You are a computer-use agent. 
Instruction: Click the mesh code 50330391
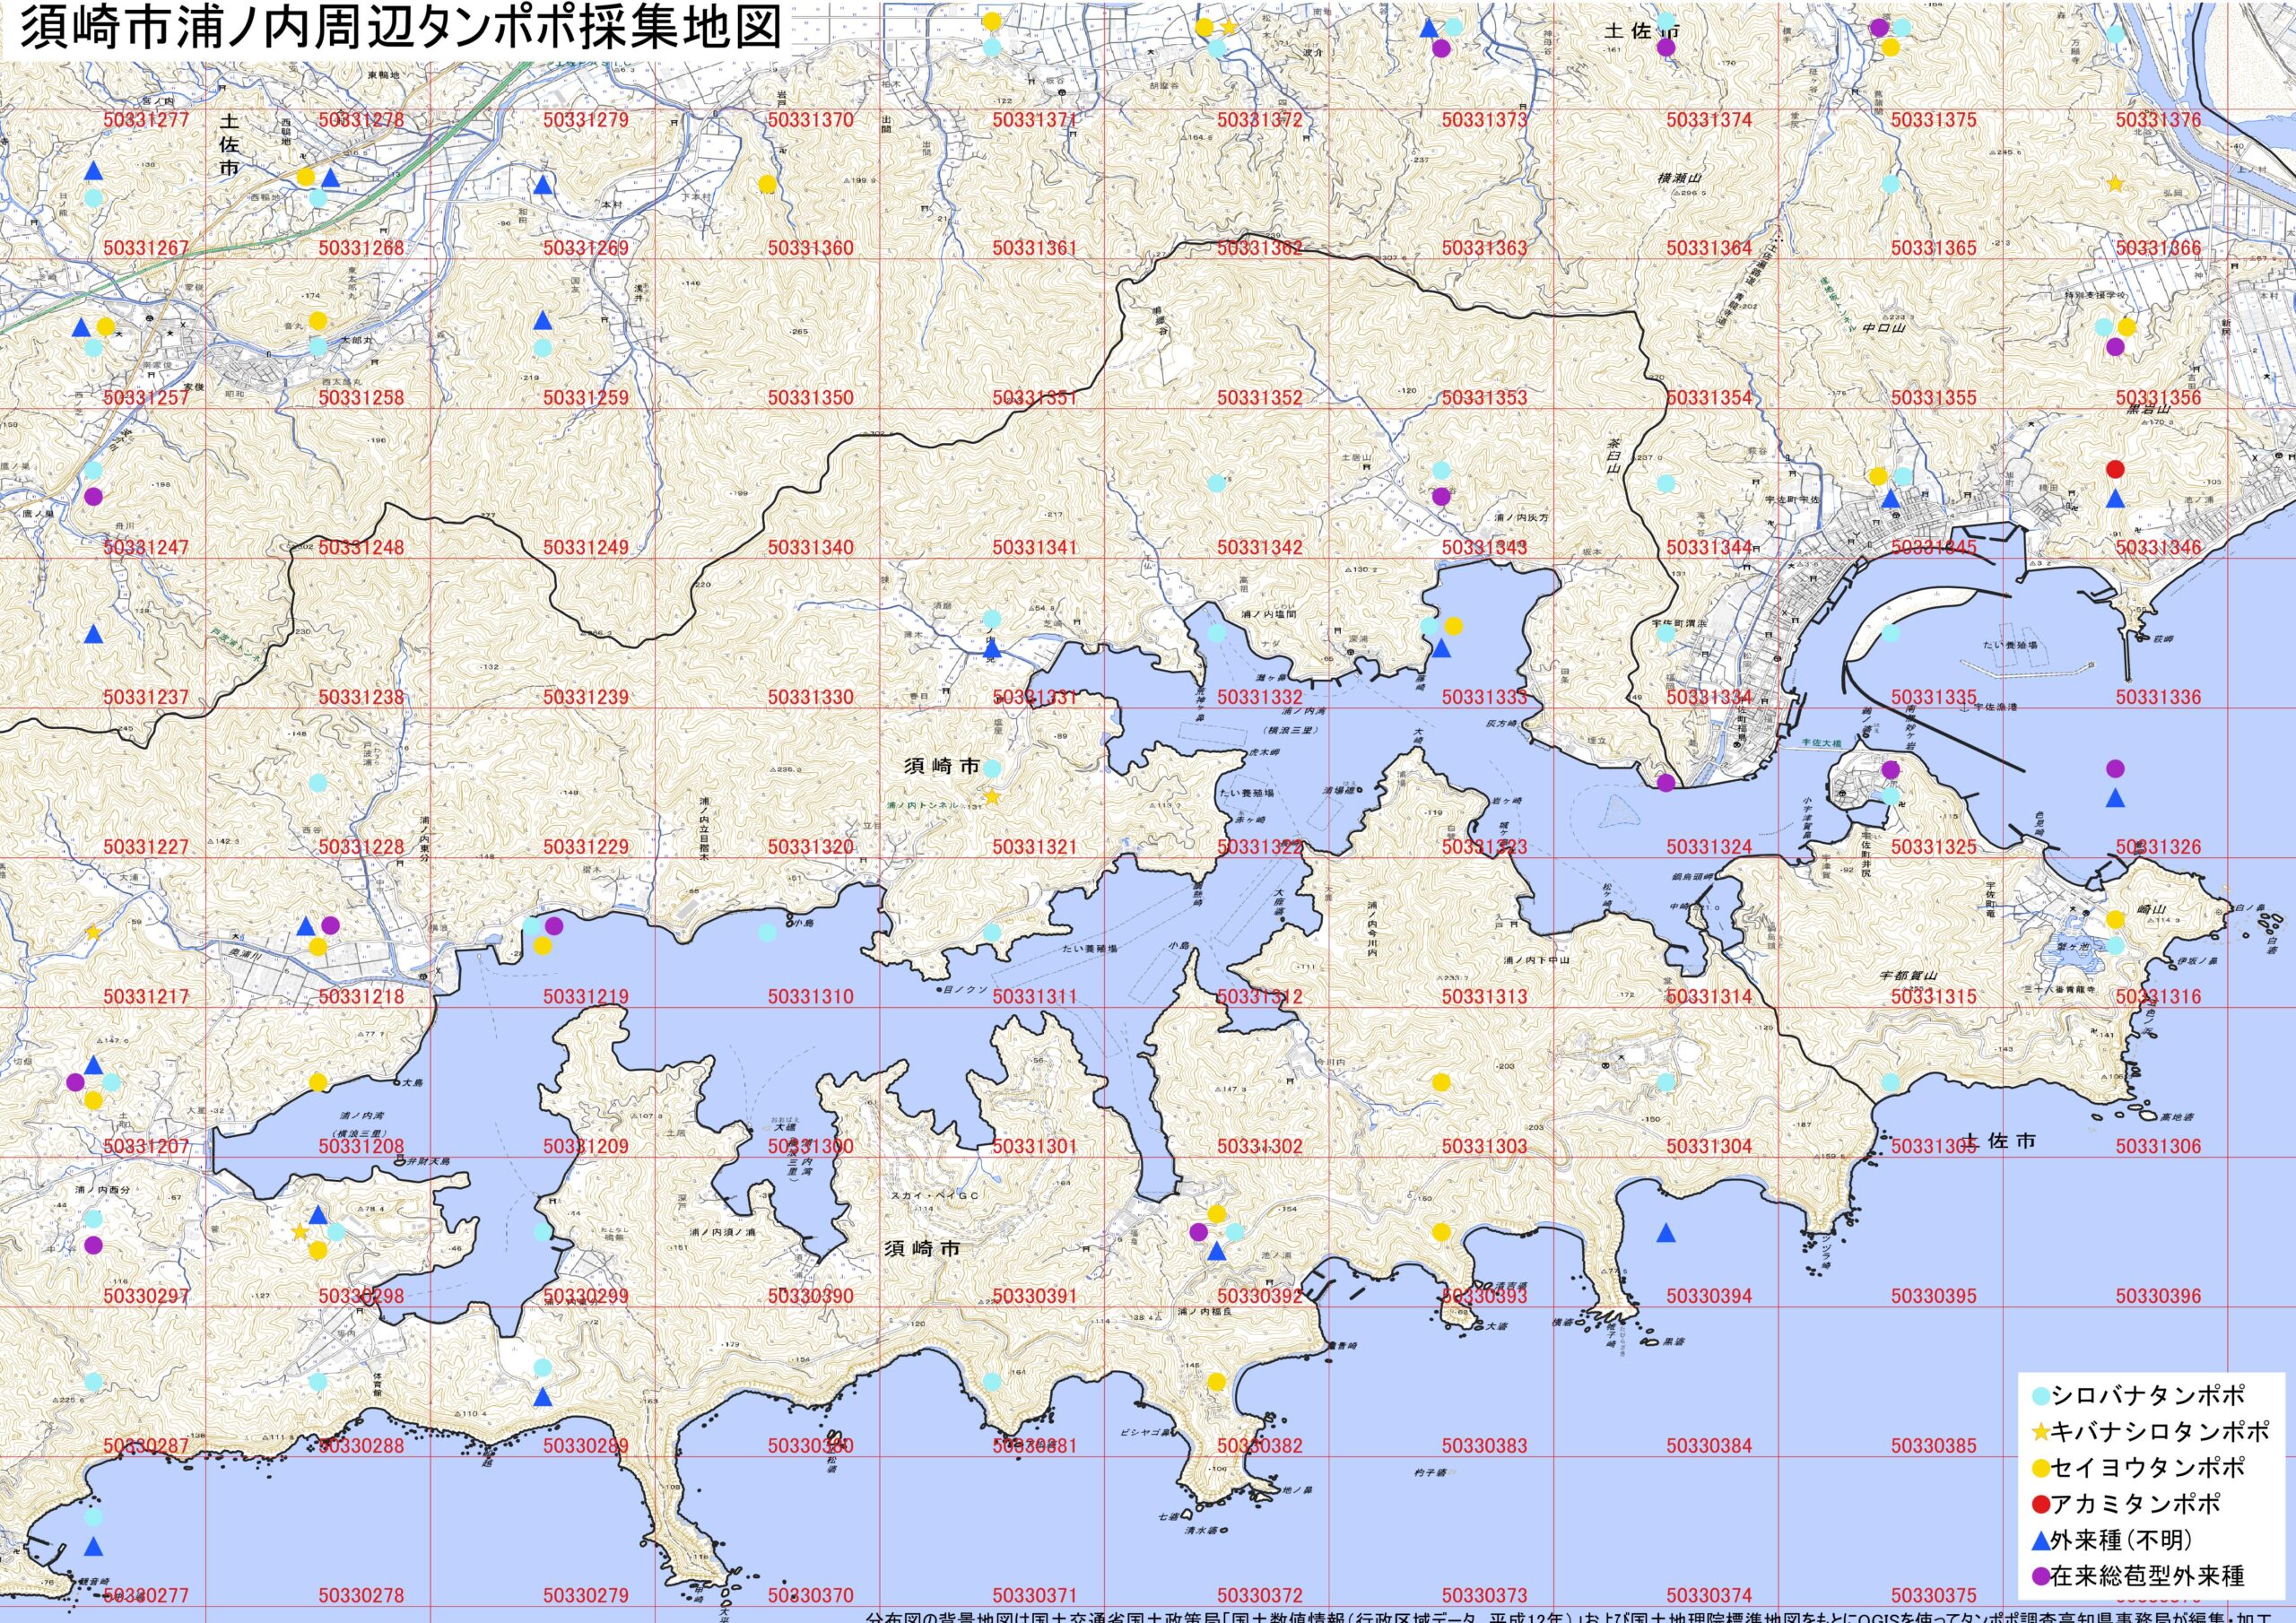pyautogui.click(x=1035, y=1297)
